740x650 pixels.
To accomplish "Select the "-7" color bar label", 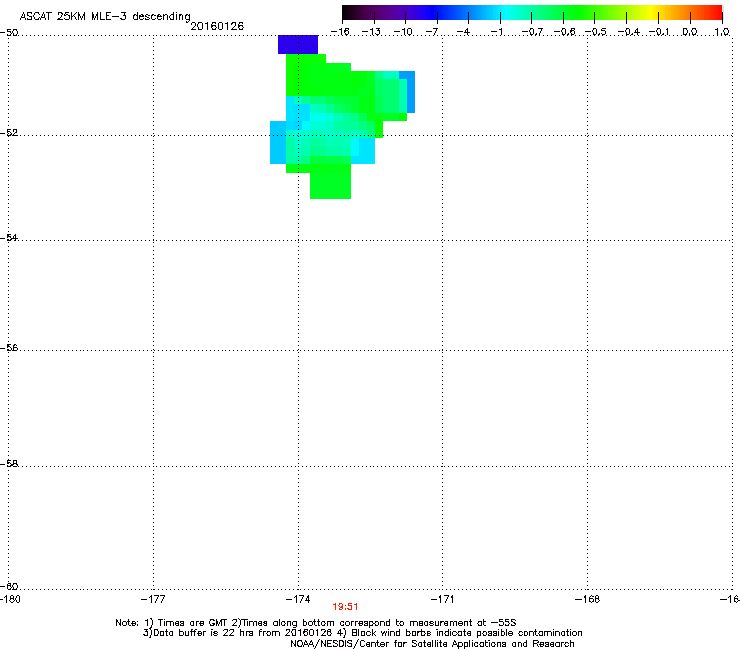I will (x=431, y=32).
